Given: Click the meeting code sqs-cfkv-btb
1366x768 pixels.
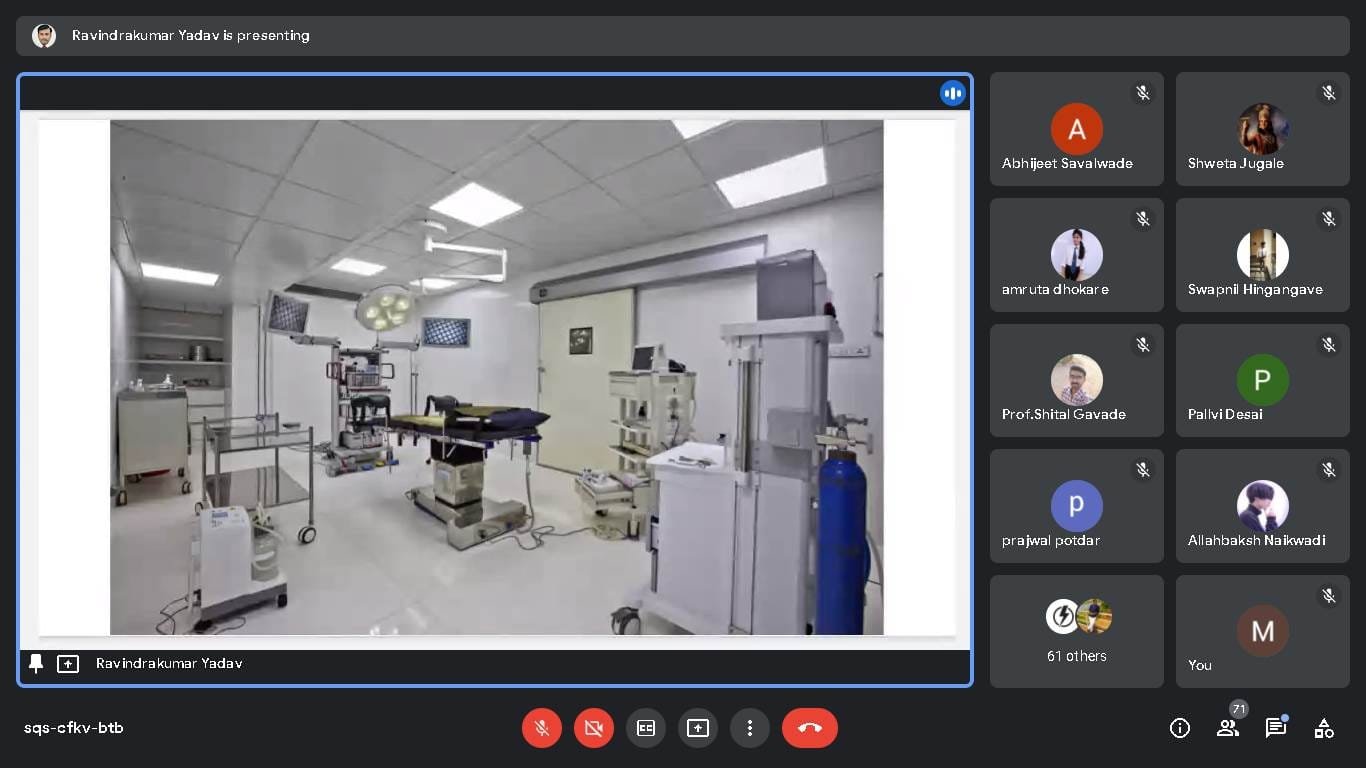Looking at the screenshot, I should pyautogui.click(x=74, y=728).
